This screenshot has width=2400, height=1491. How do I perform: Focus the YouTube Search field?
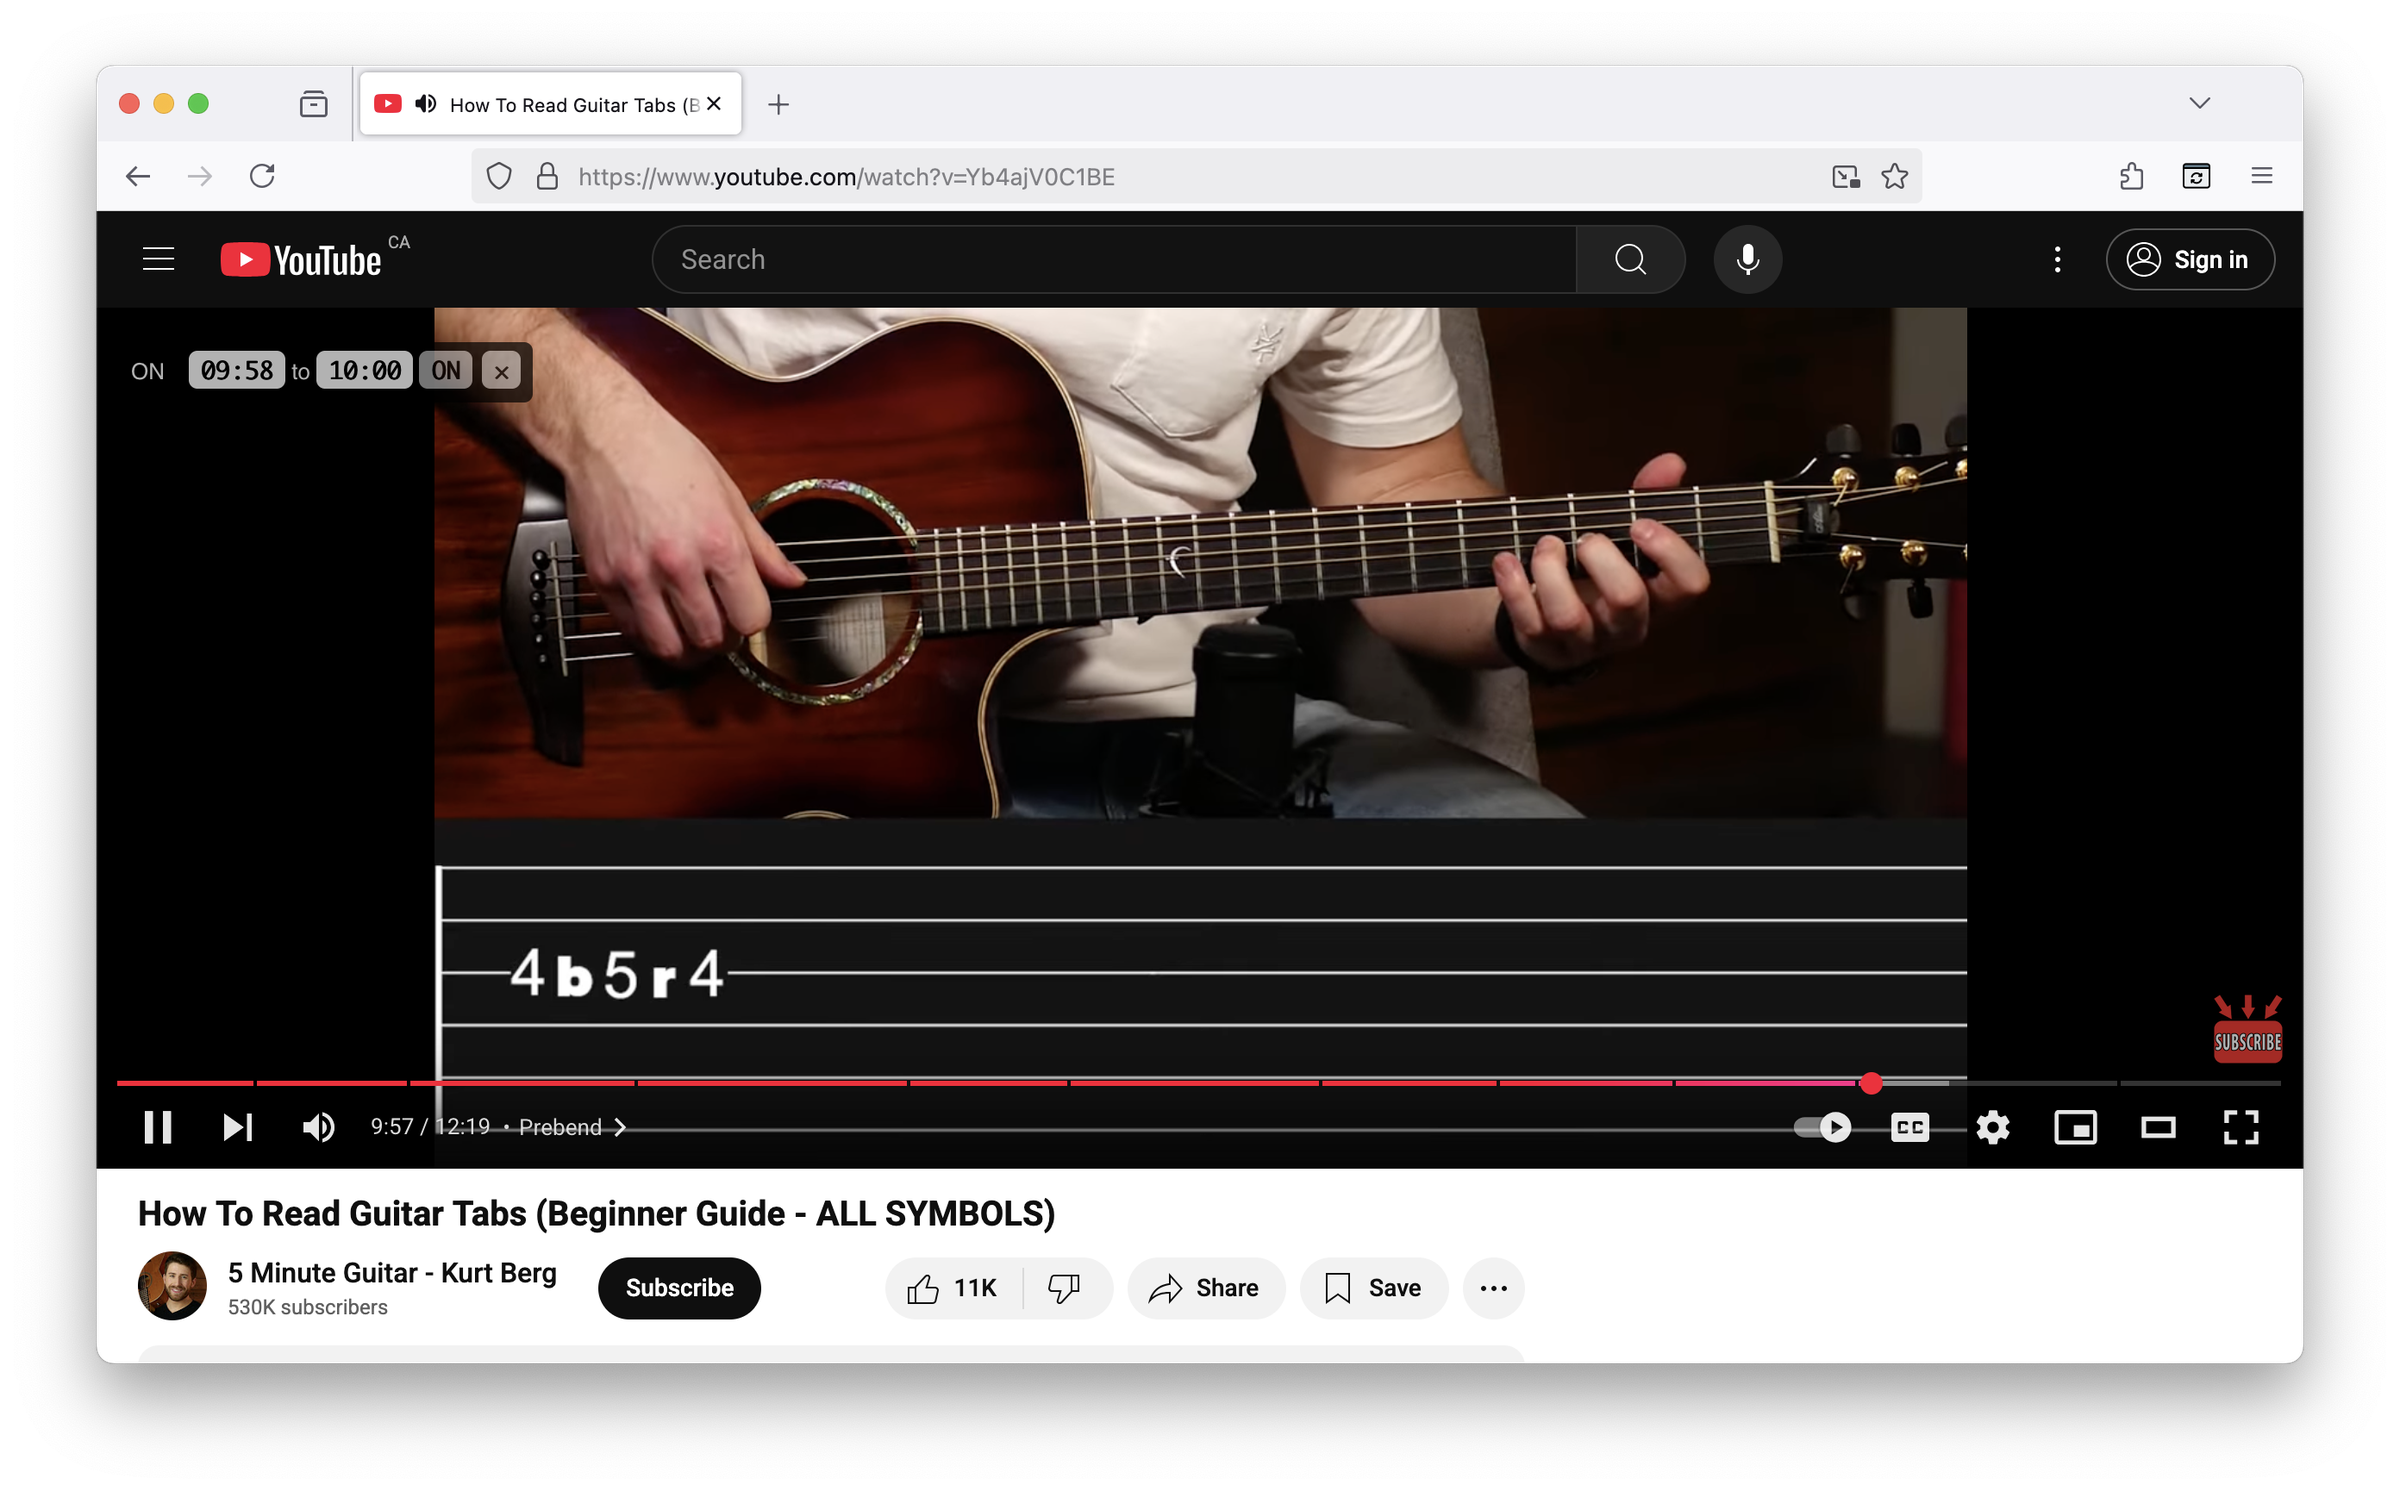click(x=1114, y=259)
